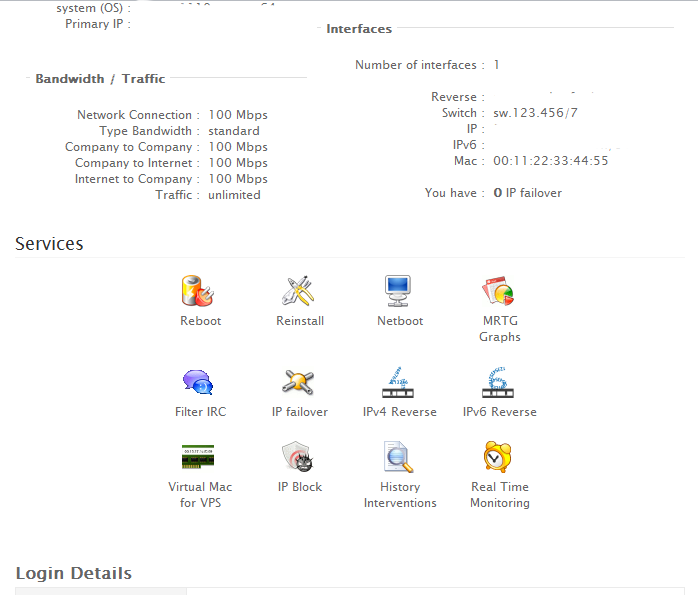Click the IPv4 Reverse icon
Image resolution: width=698 pixels, height=595 pixels.
click(399, 382)
